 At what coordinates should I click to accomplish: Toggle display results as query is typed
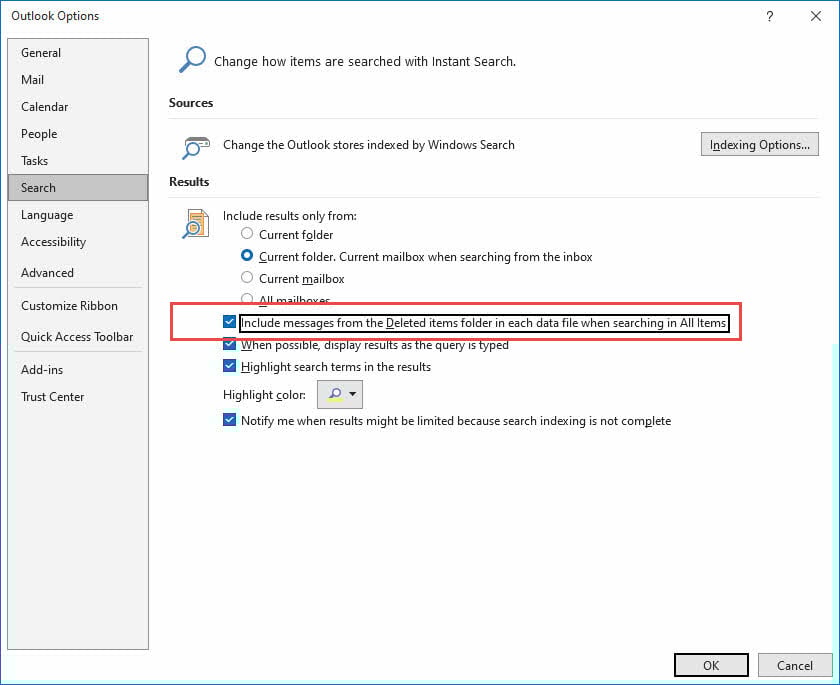click(229, 344)
